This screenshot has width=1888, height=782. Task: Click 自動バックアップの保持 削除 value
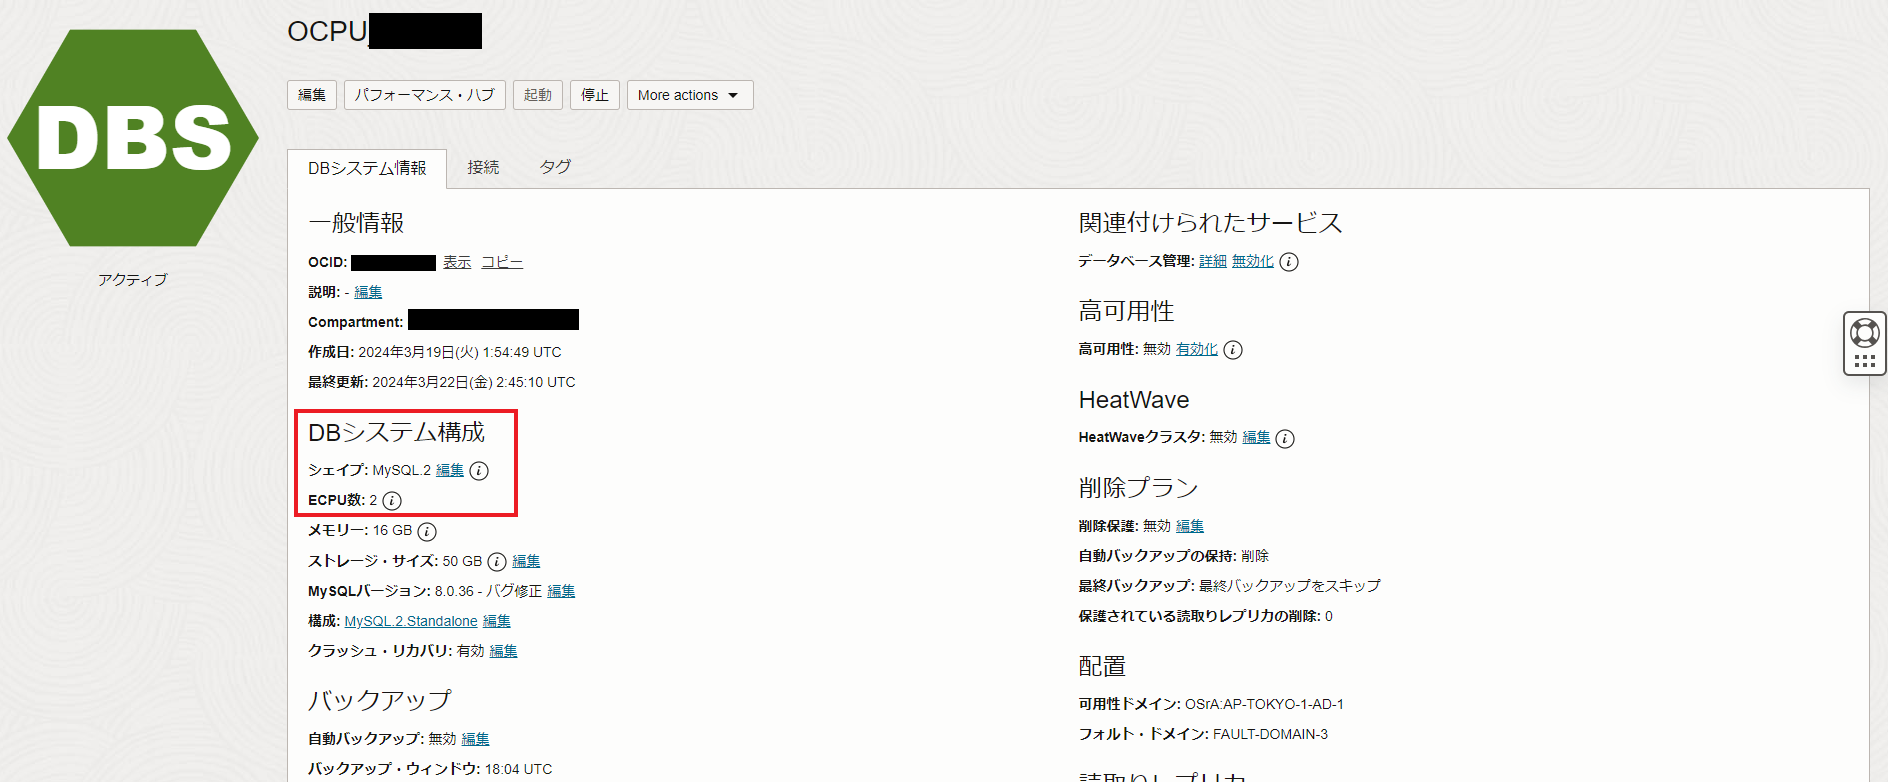click(1255, 556)
